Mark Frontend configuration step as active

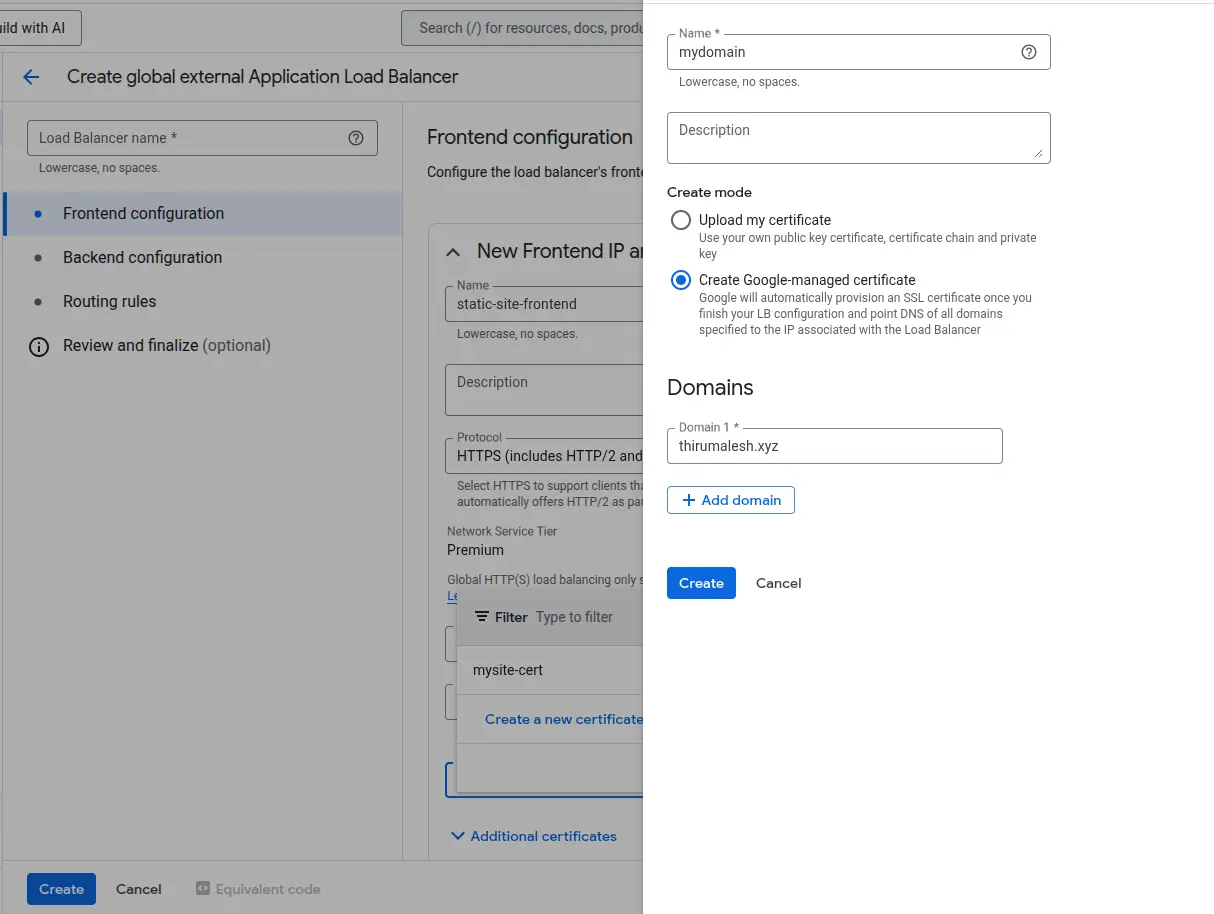[x=145, y=213]
